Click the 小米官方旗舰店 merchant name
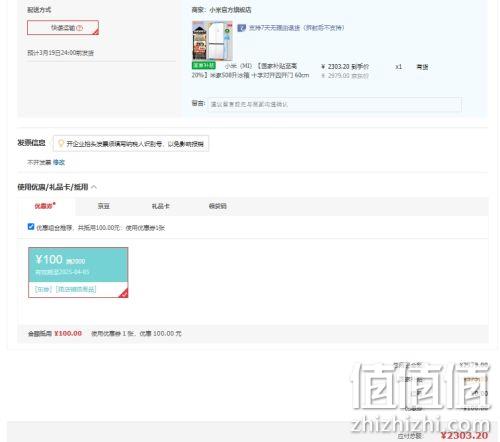Screen dimensions: 500x442 coord(230,10)
